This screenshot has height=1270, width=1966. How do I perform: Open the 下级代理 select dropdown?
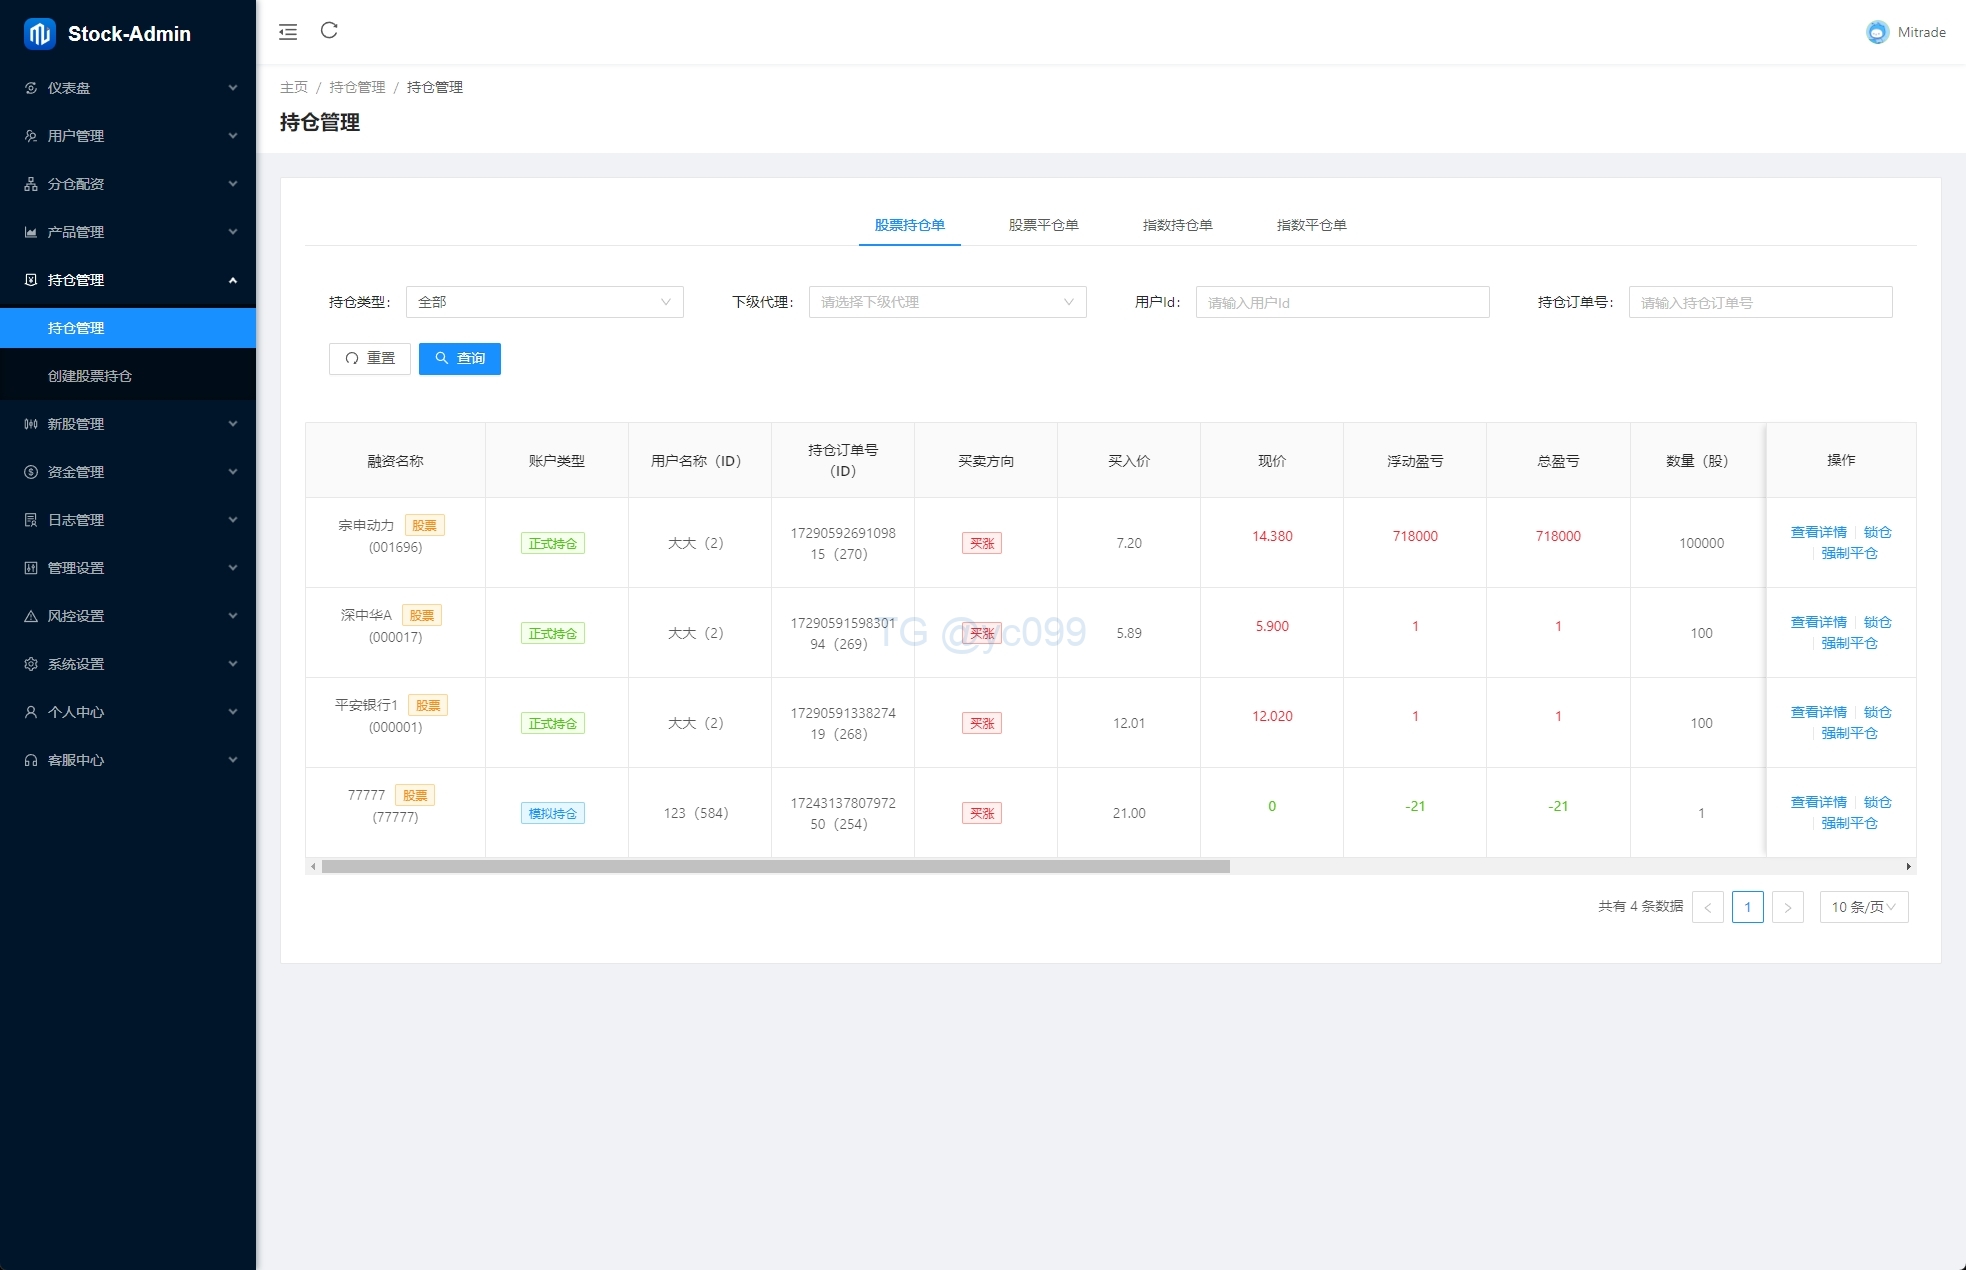947,302
